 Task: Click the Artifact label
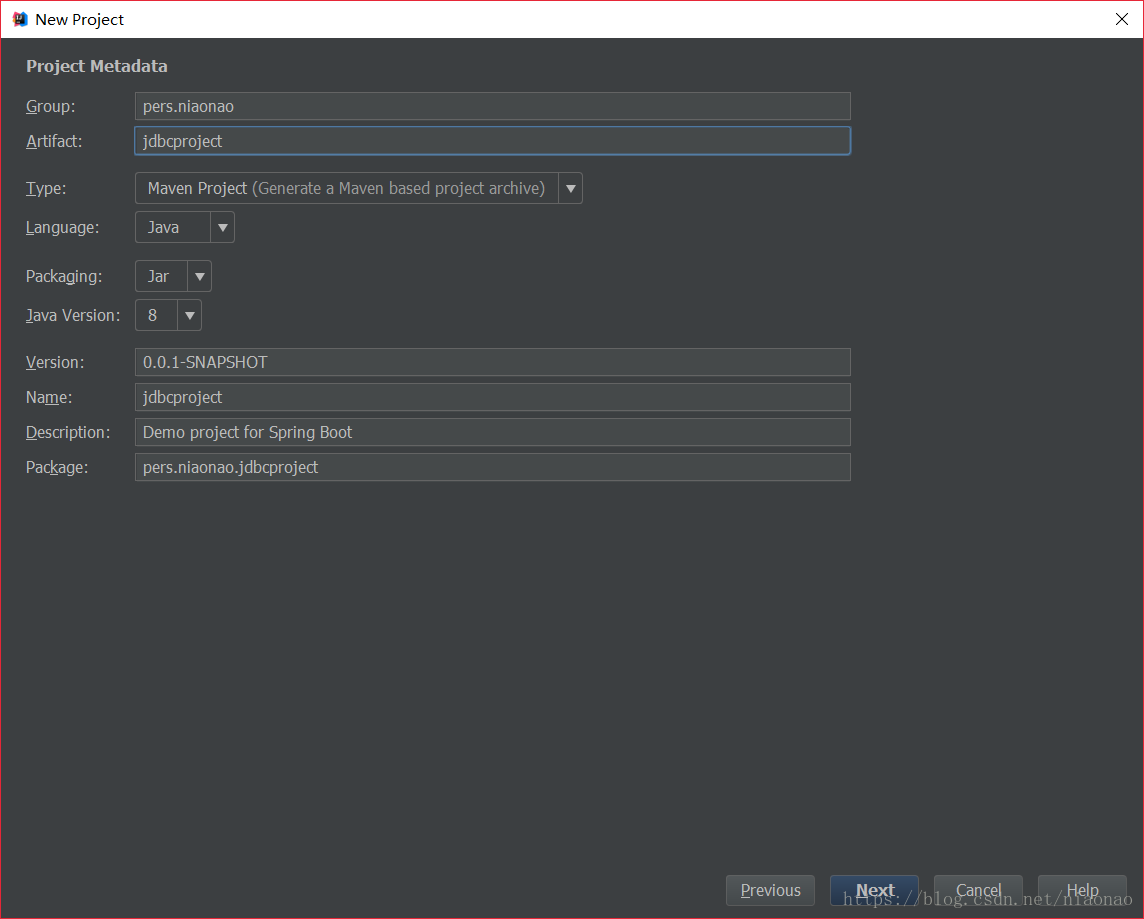point(54,141)
